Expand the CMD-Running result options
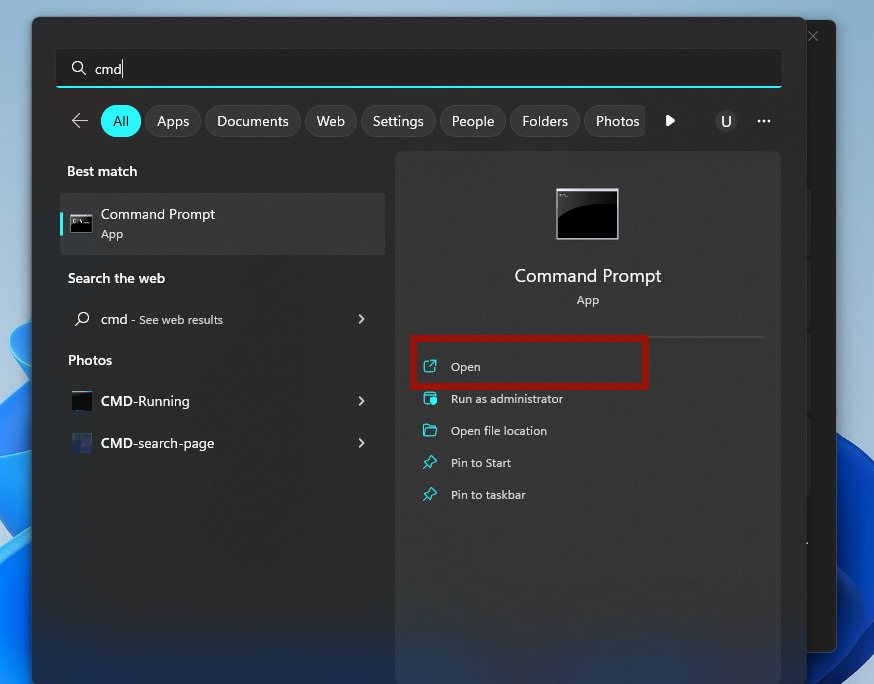This screenshot has height=684, width=874. click(x=361, y=401)
